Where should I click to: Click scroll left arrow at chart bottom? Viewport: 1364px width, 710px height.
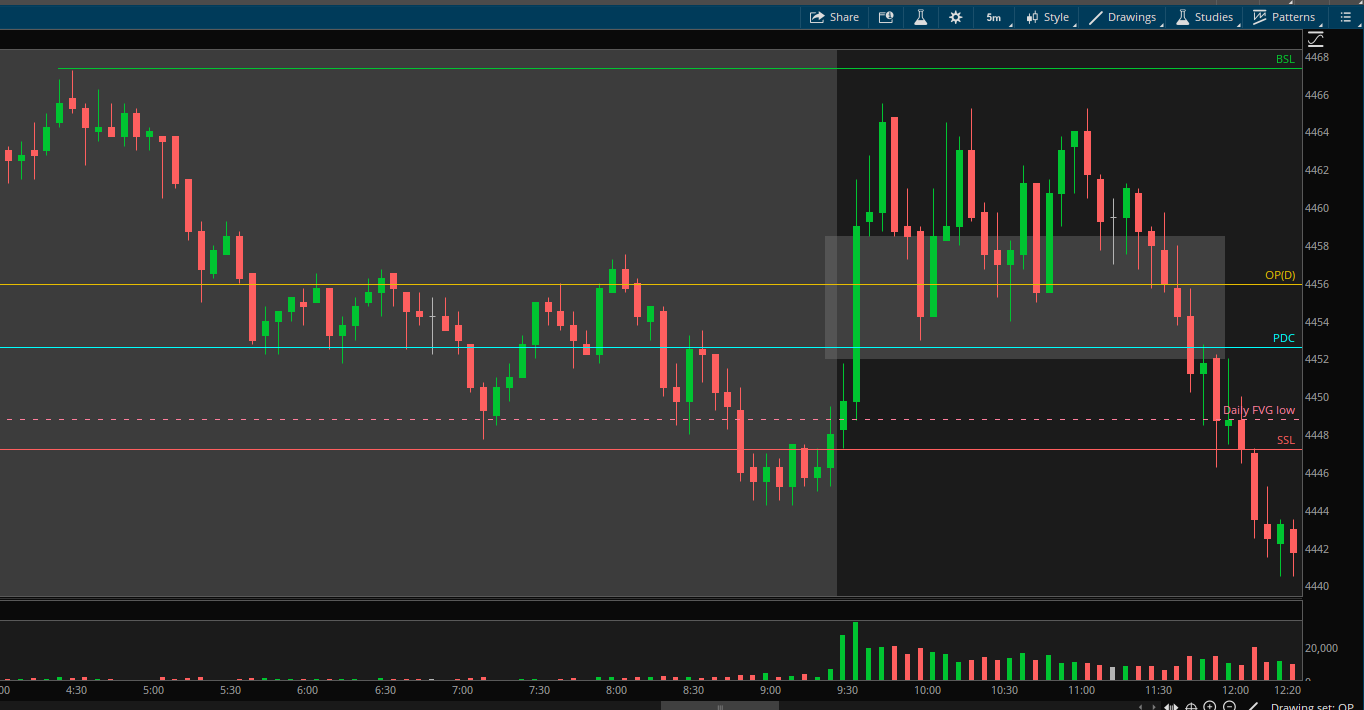1140,706
